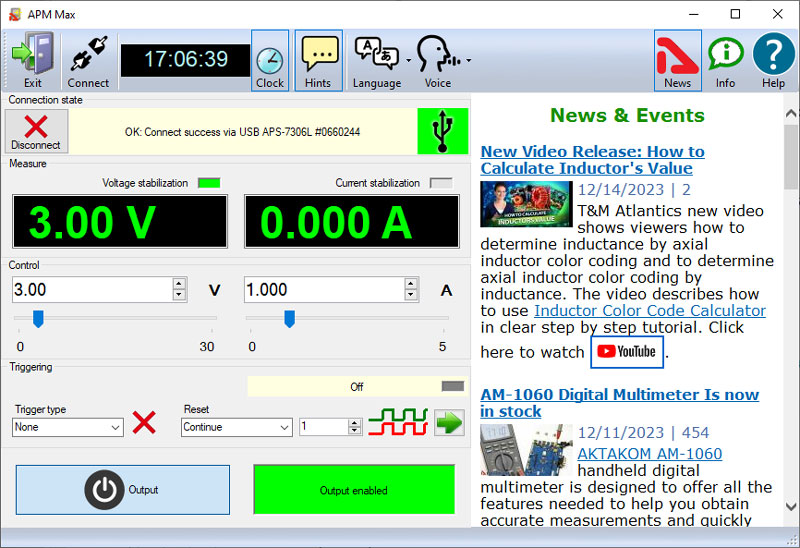Click the Disconnect red X button

[x=36, y=132]
